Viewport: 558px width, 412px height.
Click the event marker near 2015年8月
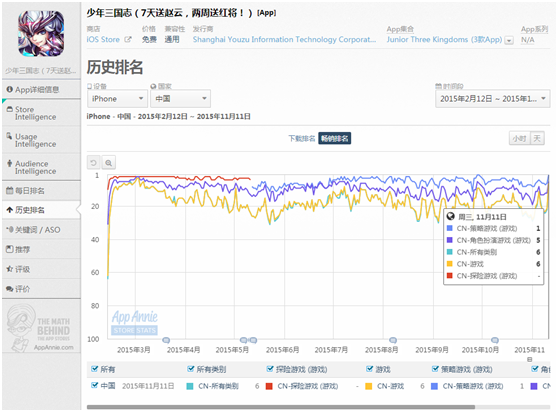click(x=393, y=340)
